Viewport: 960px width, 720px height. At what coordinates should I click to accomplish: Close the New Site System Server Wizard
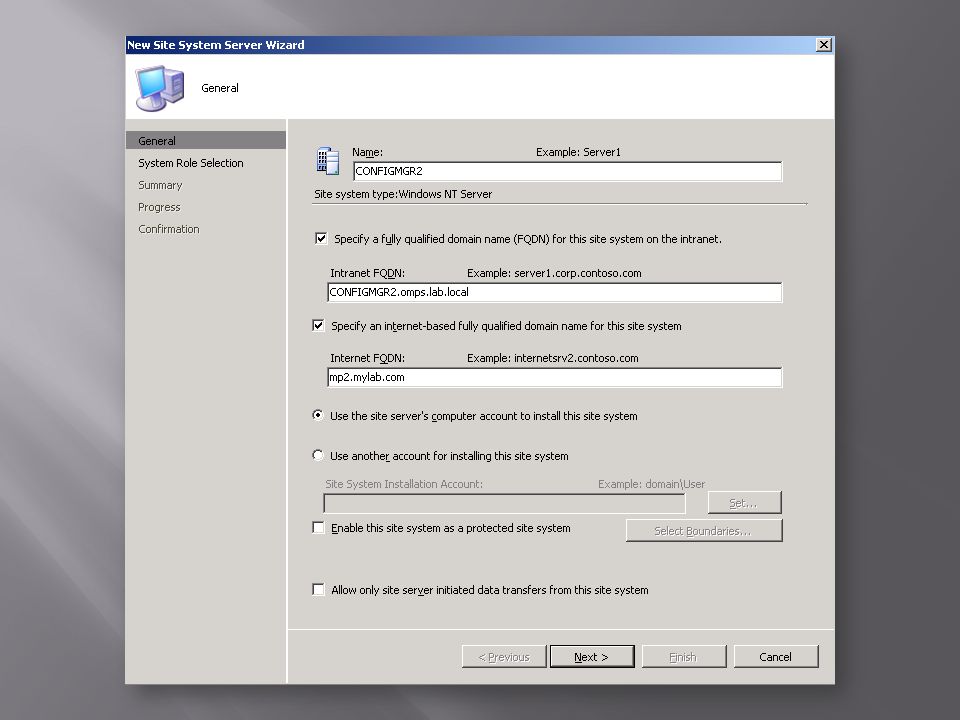pos(824,45)
